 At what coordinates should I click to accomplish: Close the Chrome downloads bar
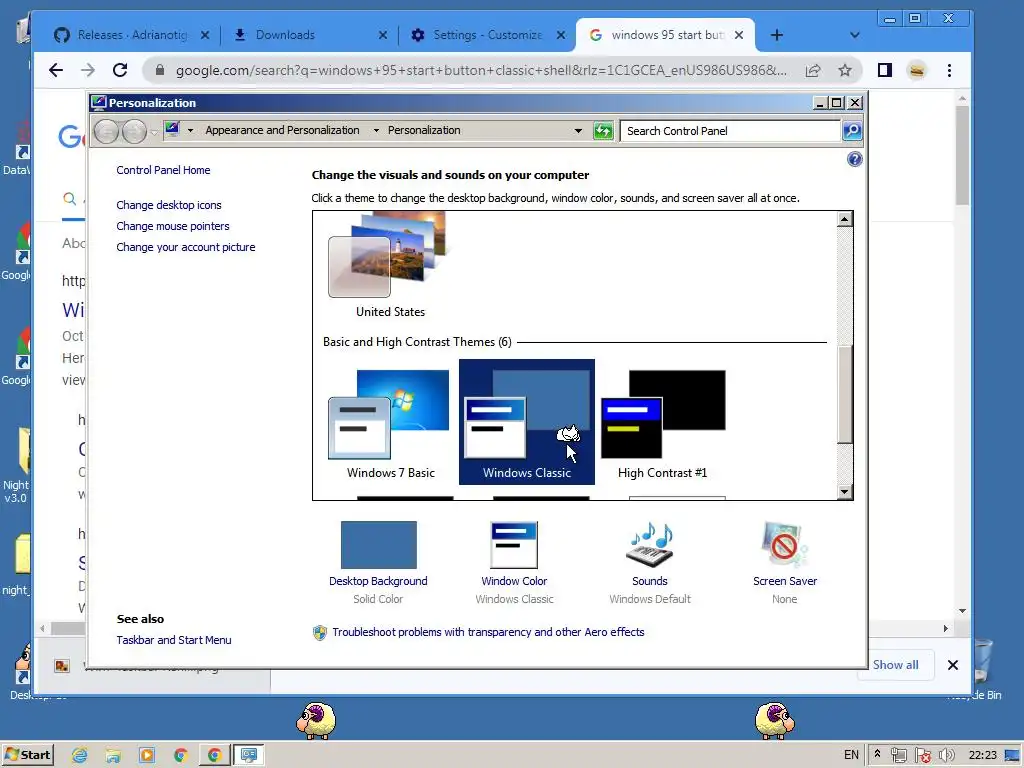click(x=952, y=665)
